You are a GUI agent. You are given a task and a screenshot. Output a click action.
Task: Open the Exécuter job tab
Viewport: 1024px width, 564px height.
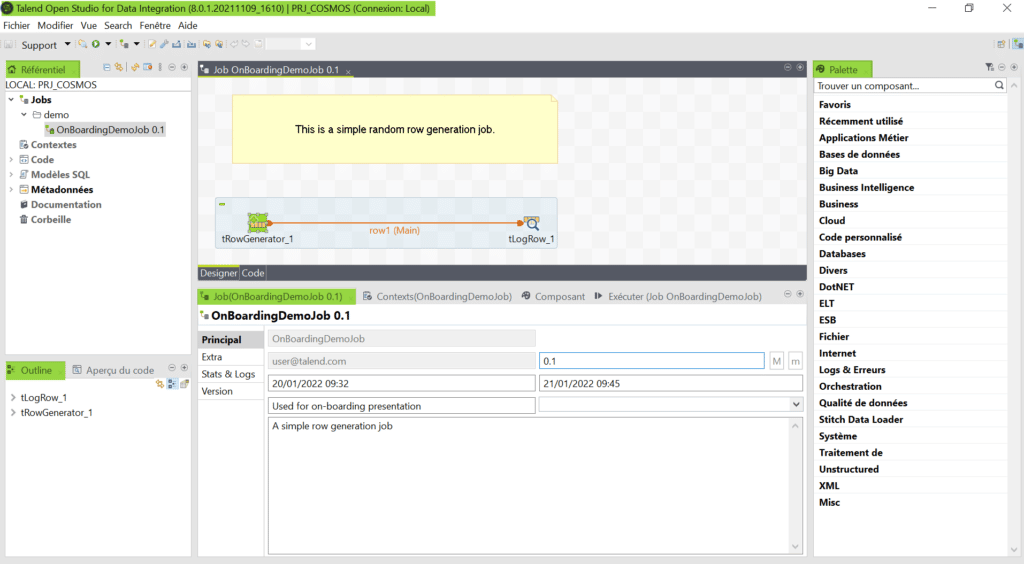pyautogui.click(x=678, y=296)
